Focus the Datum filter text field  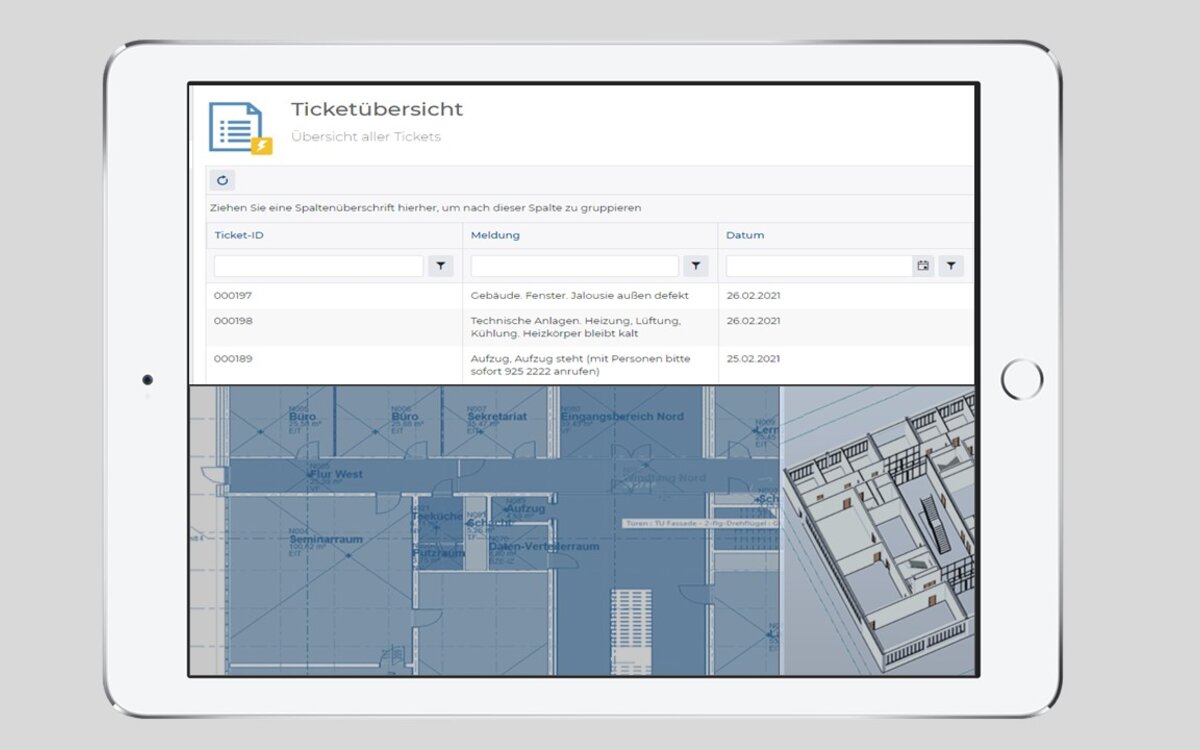point(819,266)
